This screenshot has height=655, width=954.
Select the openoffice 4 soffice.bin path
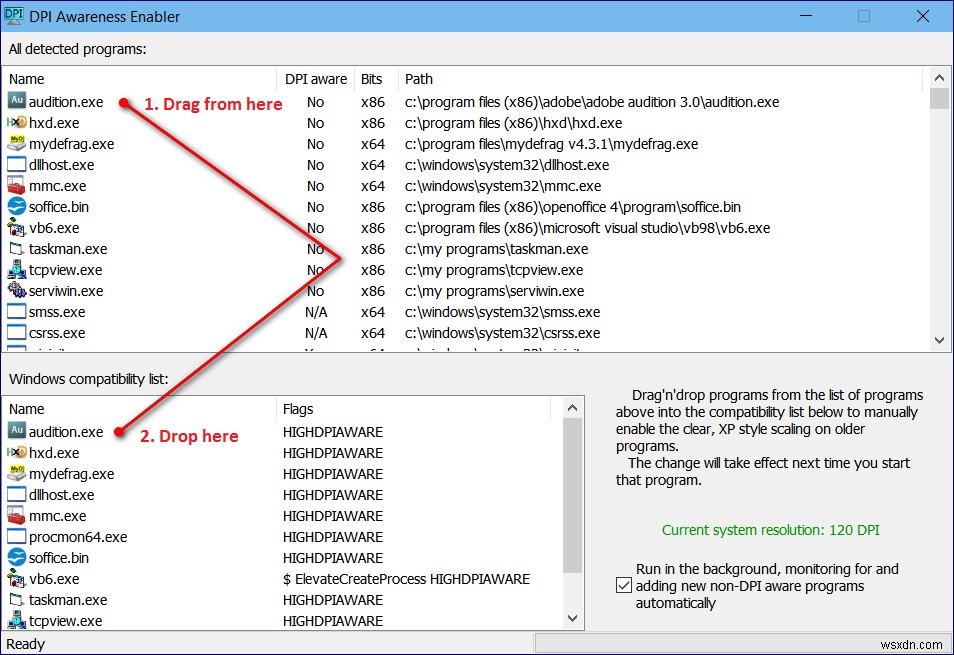[x=573, y=207]
